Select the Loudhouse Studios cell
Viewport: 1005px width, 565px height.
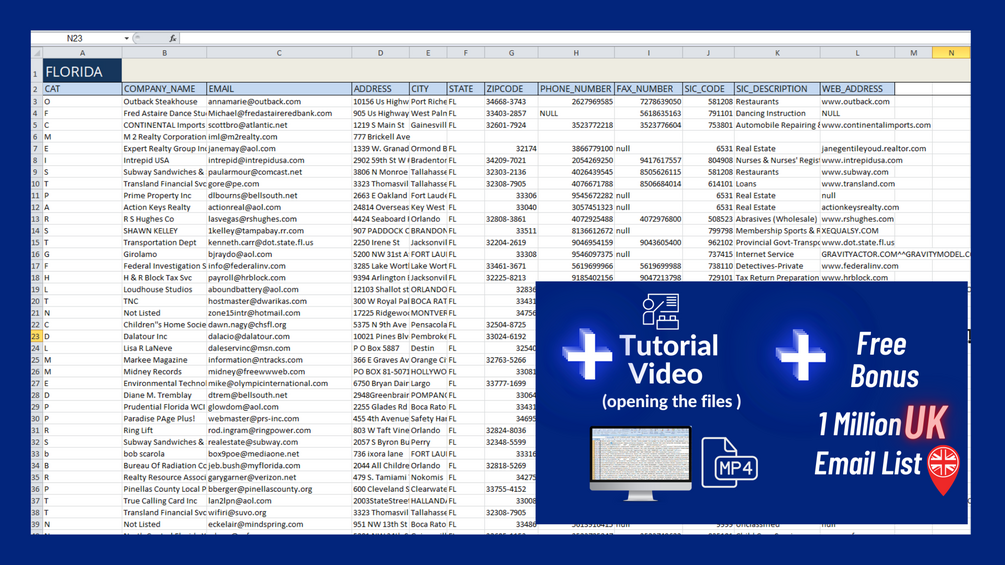(x=164, y=290)
